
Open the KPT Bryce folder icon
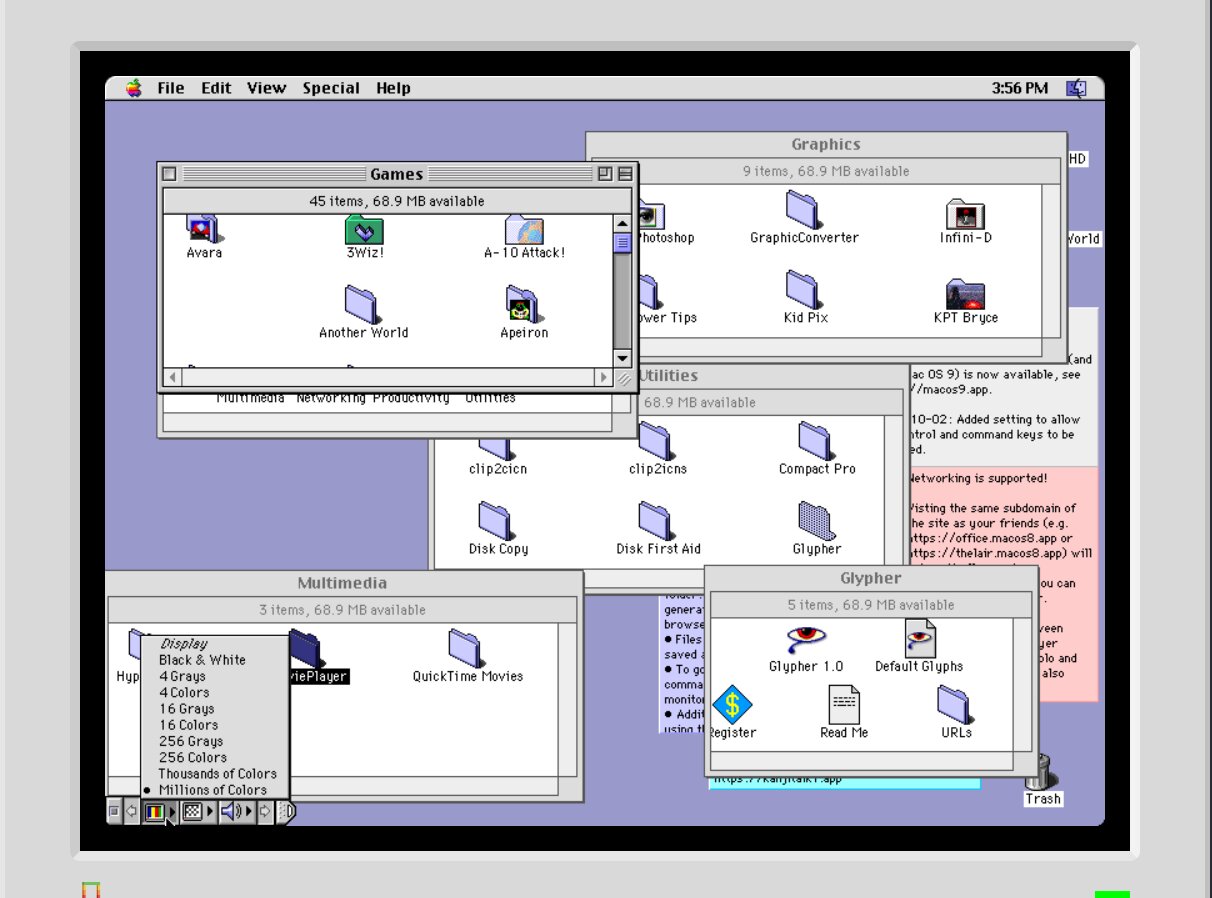965,294
